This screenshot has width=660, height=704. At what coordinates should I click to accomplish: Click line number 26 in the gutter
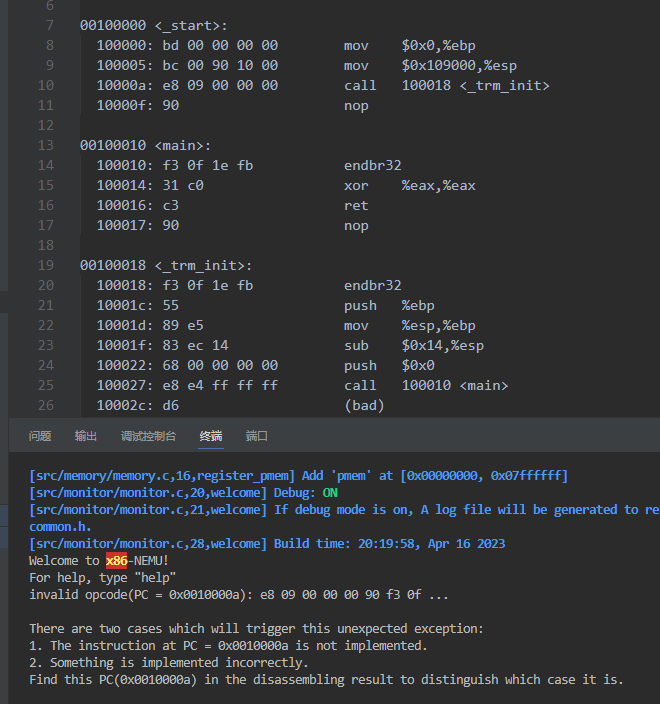46,405
